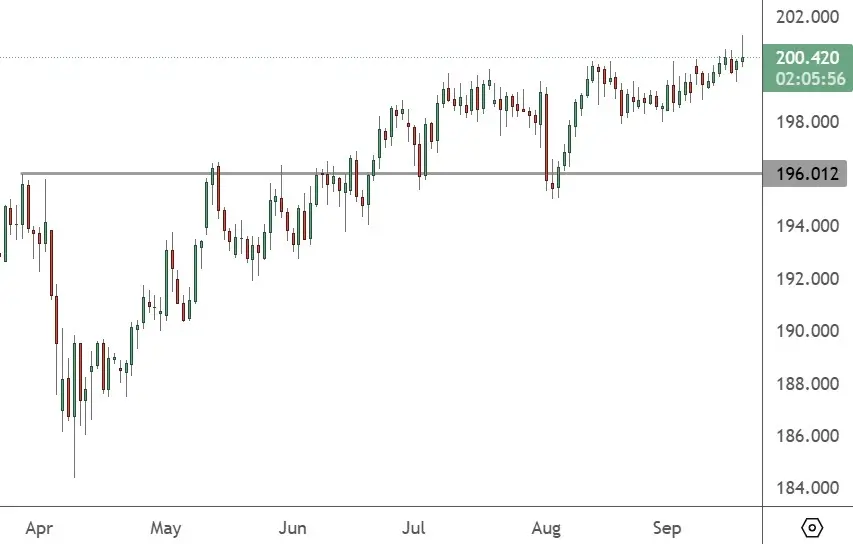Screen dimensions: 853x544
Task: Click the 202.000 price axis label
Action: 807,17
